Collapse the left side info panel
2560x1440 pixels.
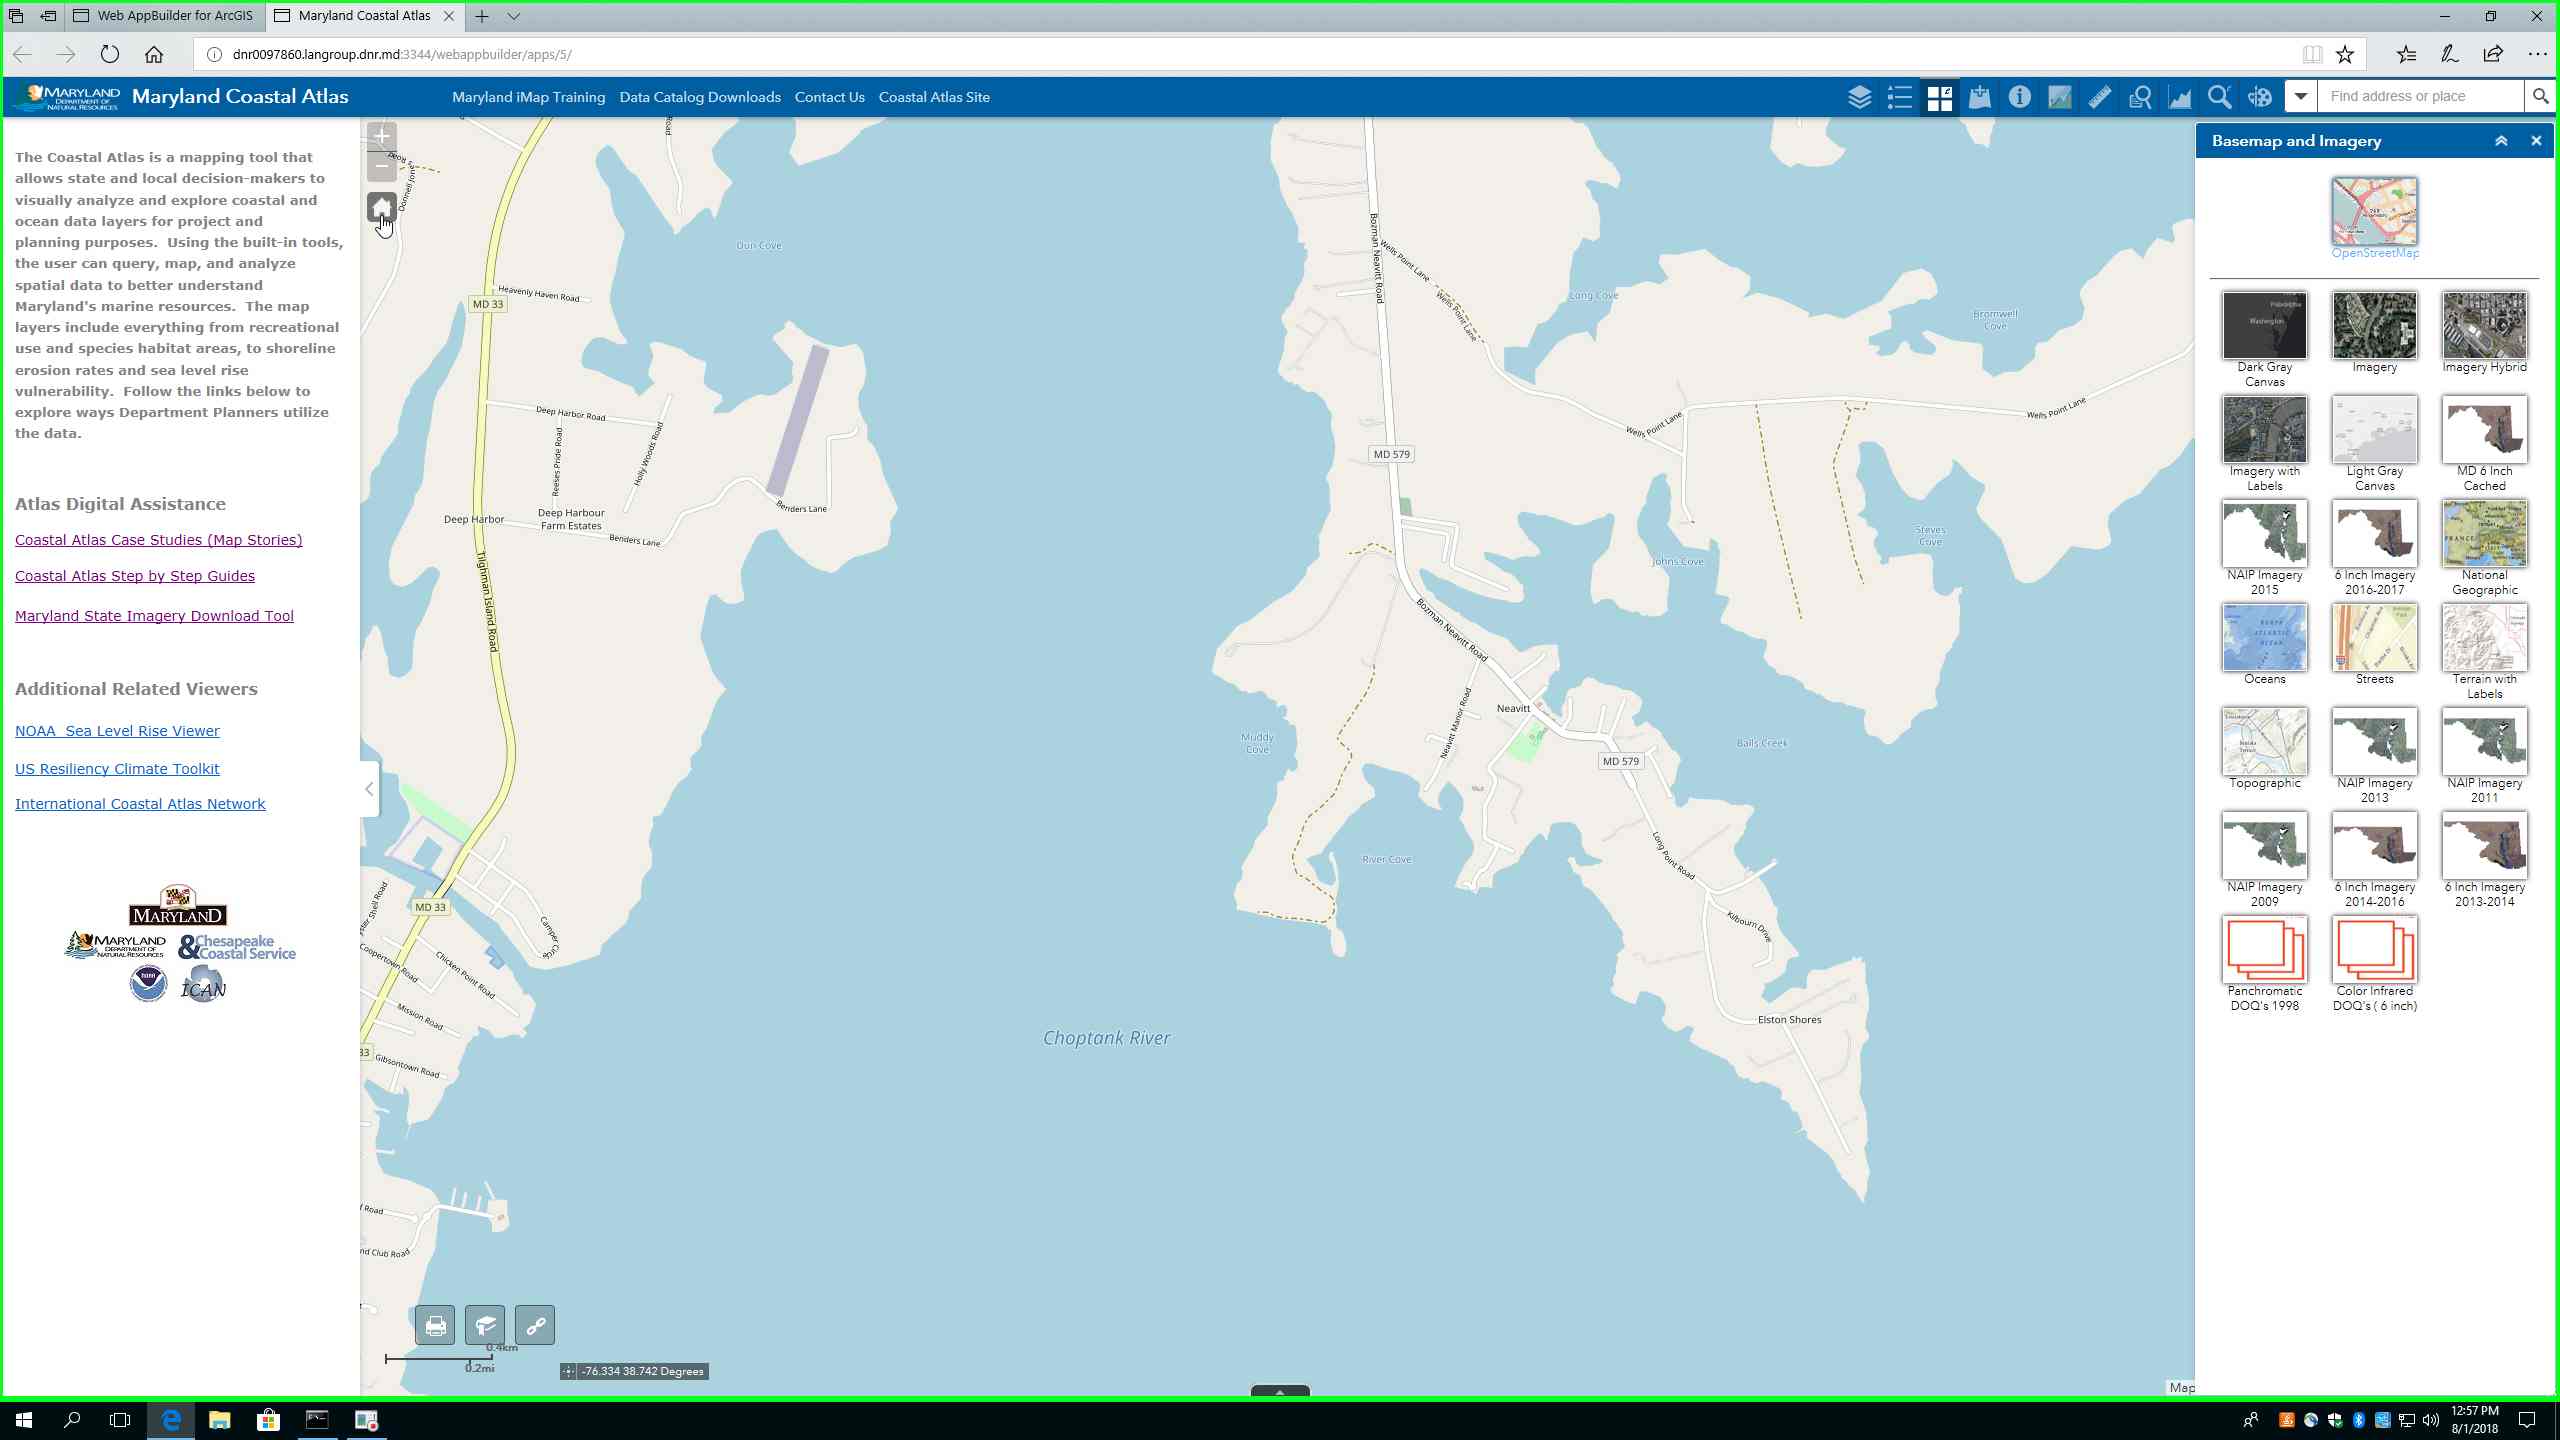click(369, 789)
